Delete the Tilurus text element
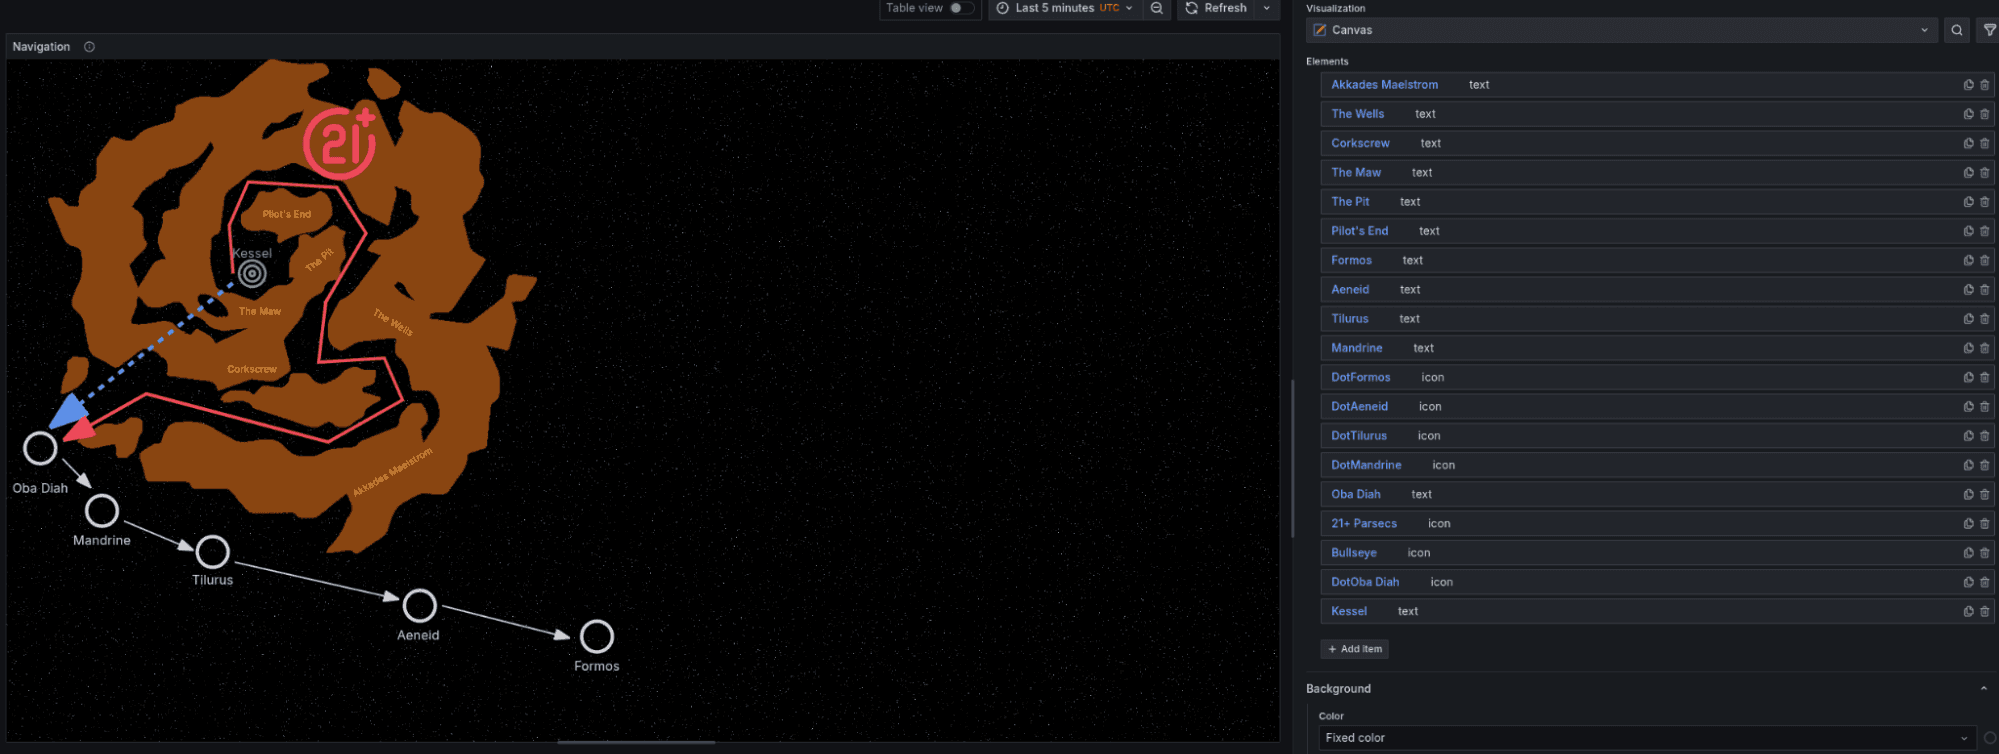The width and height of the screenshot is (1999, 754). (x=1985, y=319)
